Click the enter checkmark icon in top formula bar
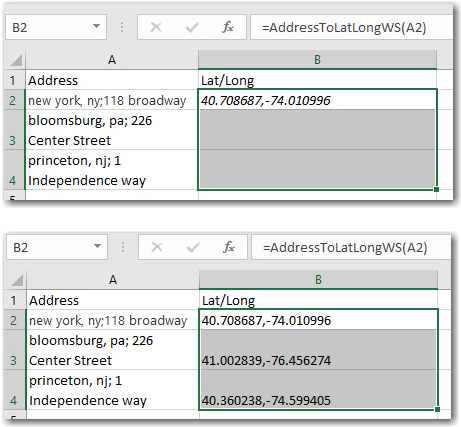This screenshot has height=427, width=461. point(192,27)
